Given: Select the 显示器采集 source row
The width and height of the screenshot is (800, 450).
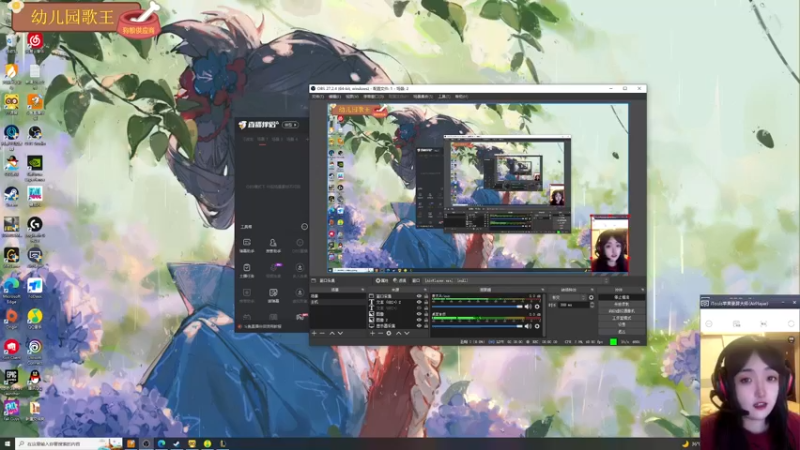Looking at the screenshot, I should (399, 326).
